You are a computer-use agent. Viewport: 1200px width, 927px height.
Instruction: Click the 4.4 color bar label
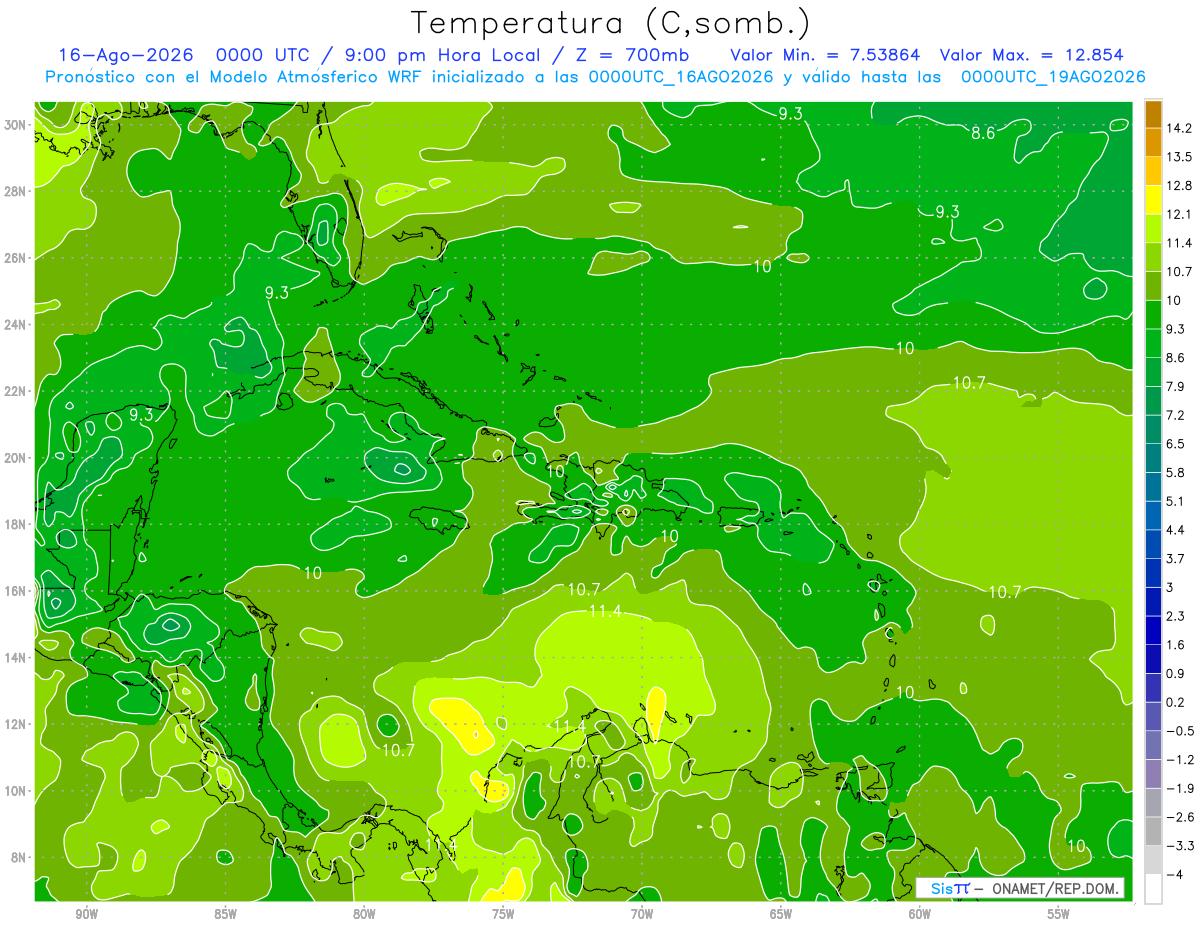[1176, 529]
